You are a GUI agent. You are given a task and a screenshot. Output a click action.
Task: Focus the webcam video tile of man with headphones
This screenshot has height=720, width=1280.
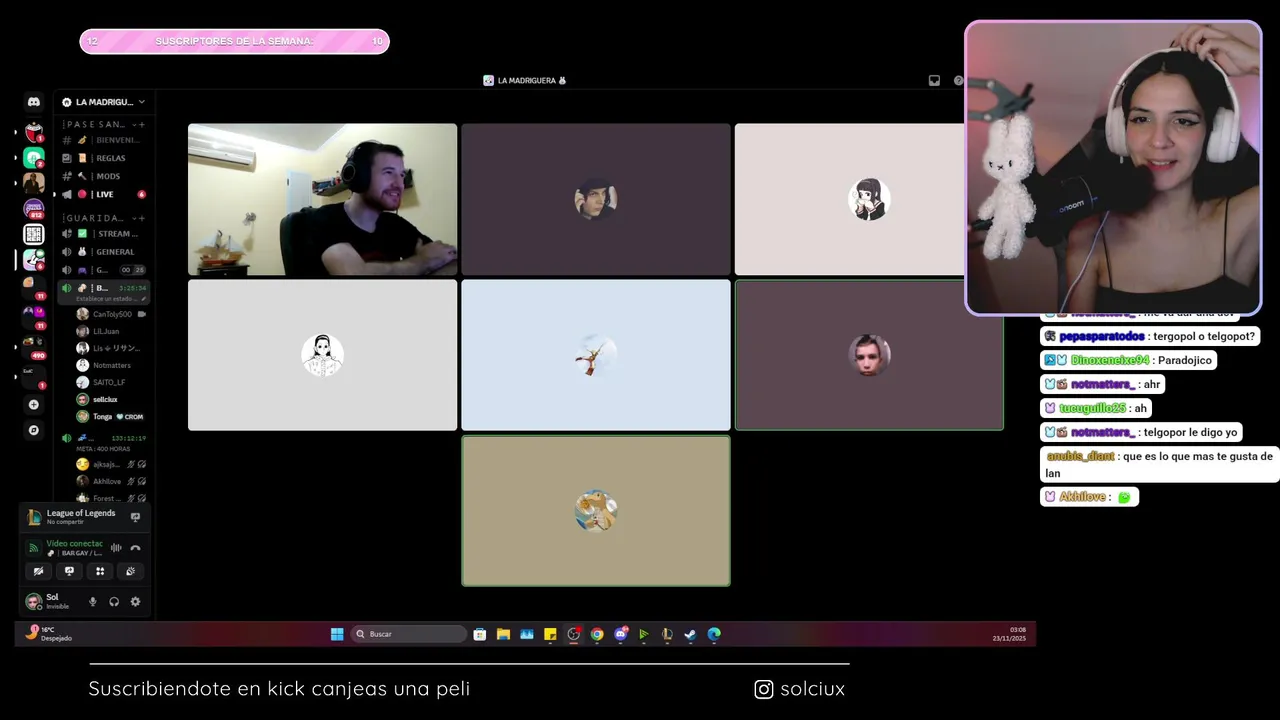tap(322, 199)
